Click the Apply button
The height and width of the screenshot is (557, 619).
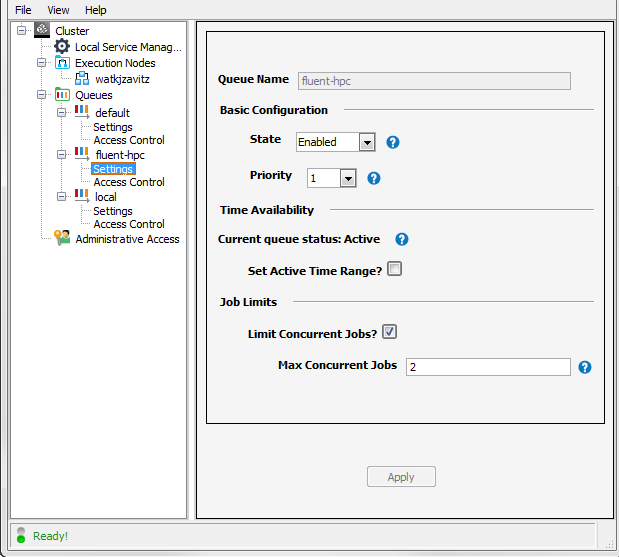point(401,477)
